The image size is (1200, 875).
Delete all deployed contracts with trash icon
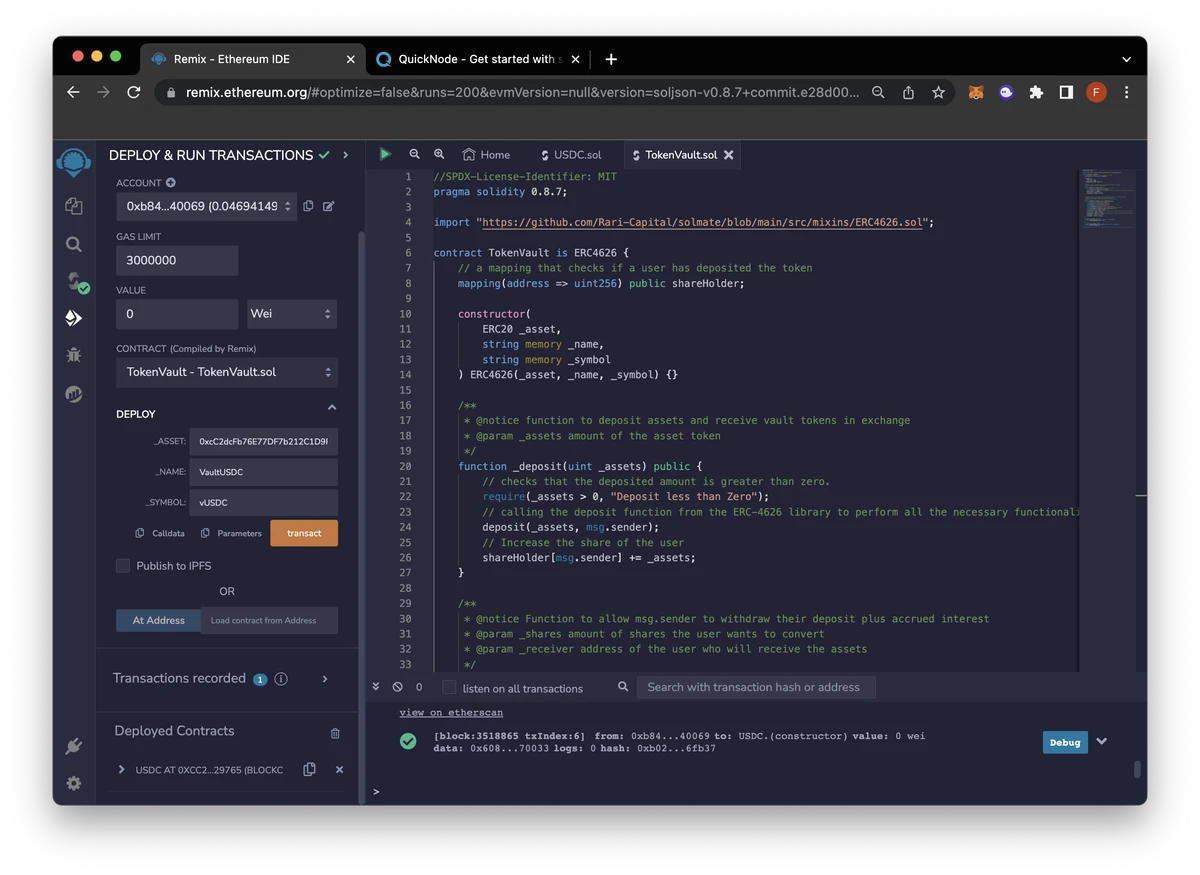335,733
